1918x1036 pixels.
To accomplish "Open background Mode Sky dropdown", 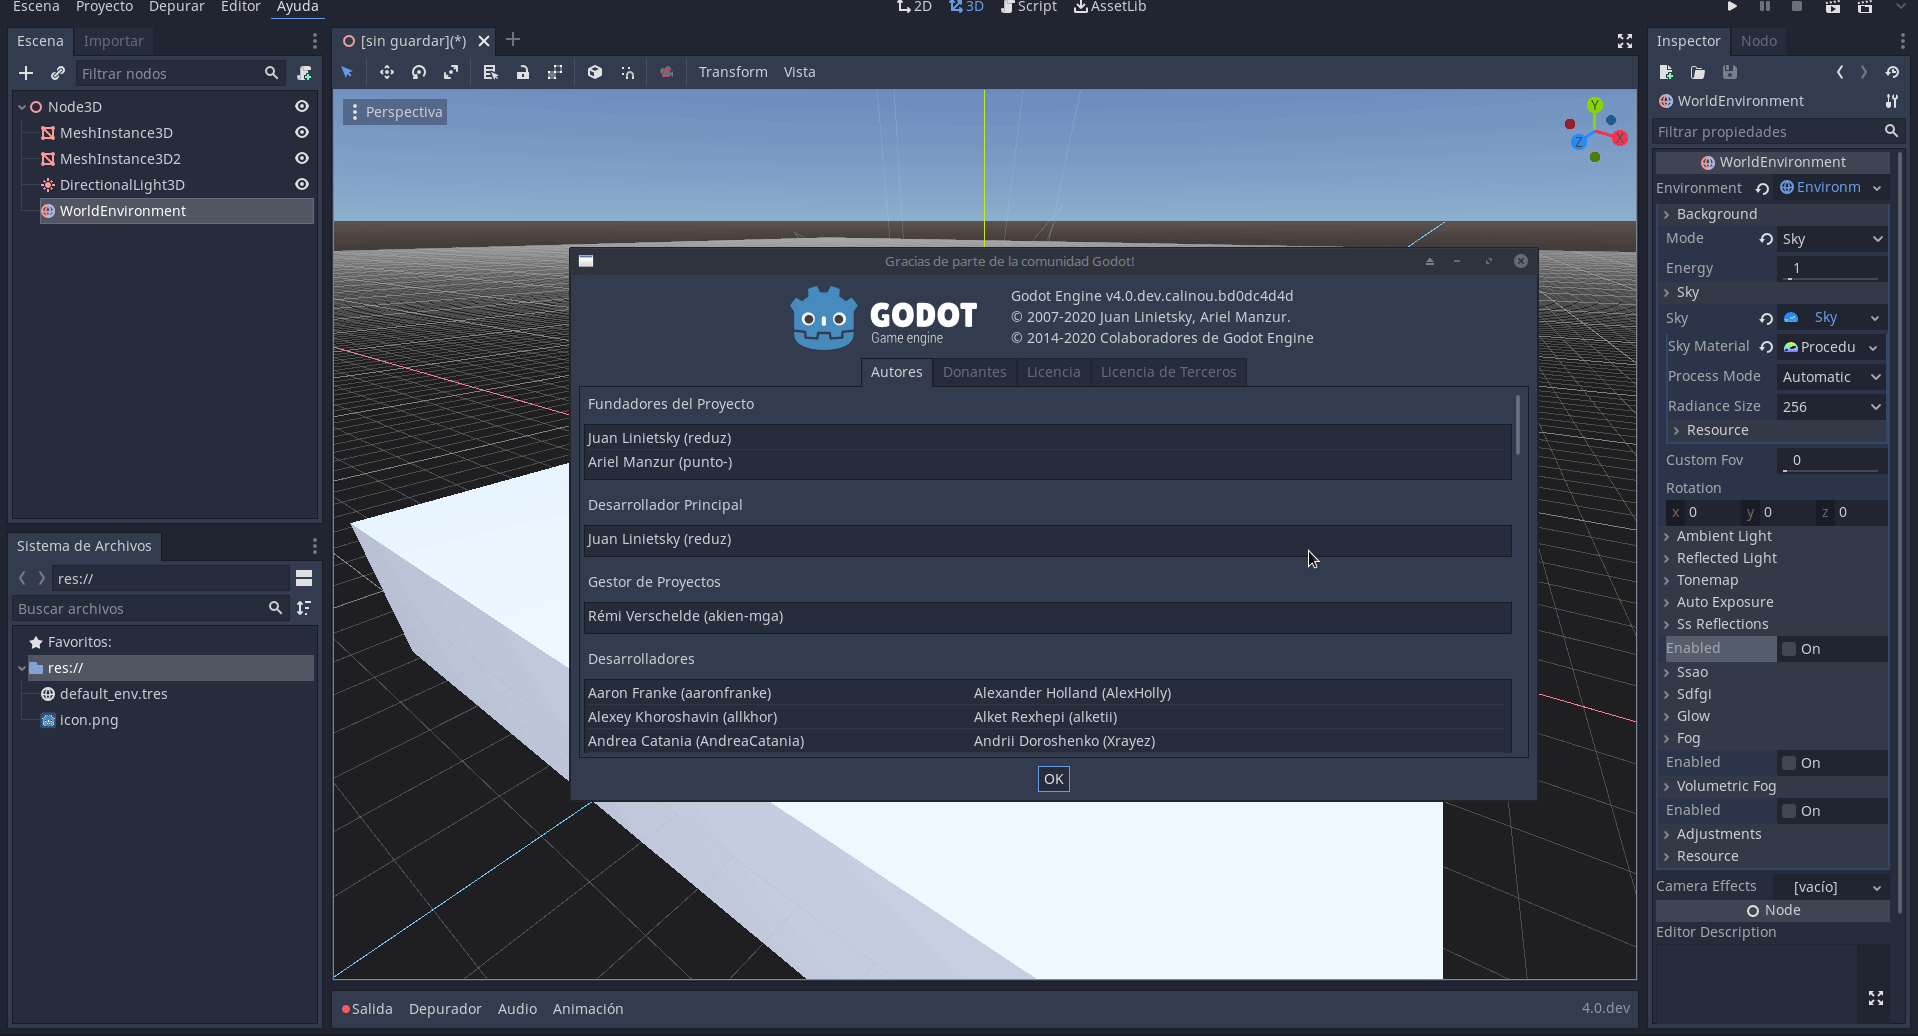I will [x=1832, y=239].
